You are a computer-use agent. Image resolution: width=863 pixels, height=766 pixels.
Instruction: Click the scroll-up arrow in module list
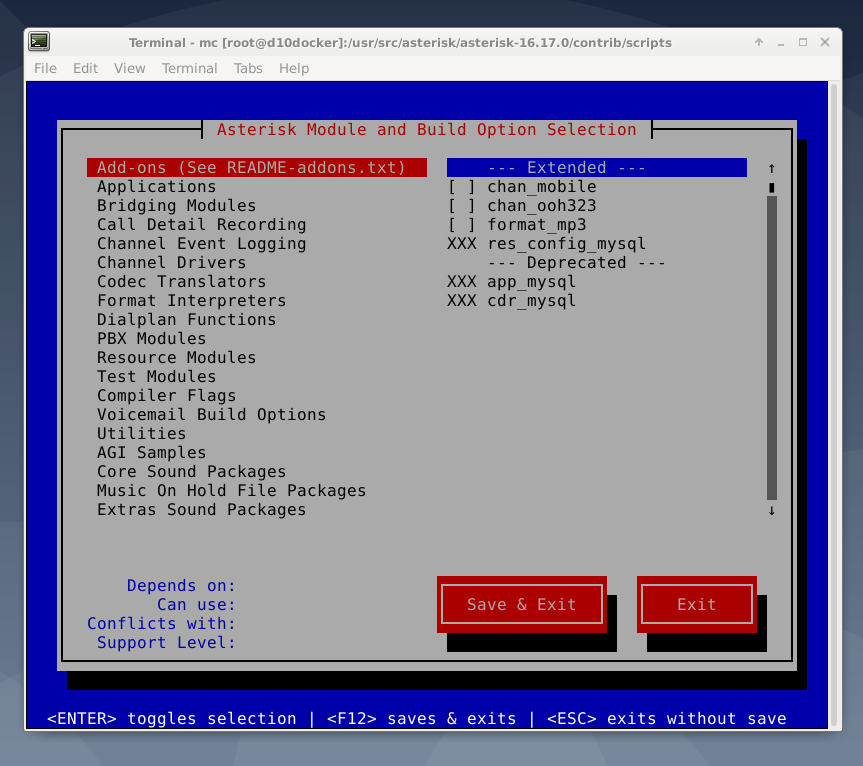tap(772, 168)
